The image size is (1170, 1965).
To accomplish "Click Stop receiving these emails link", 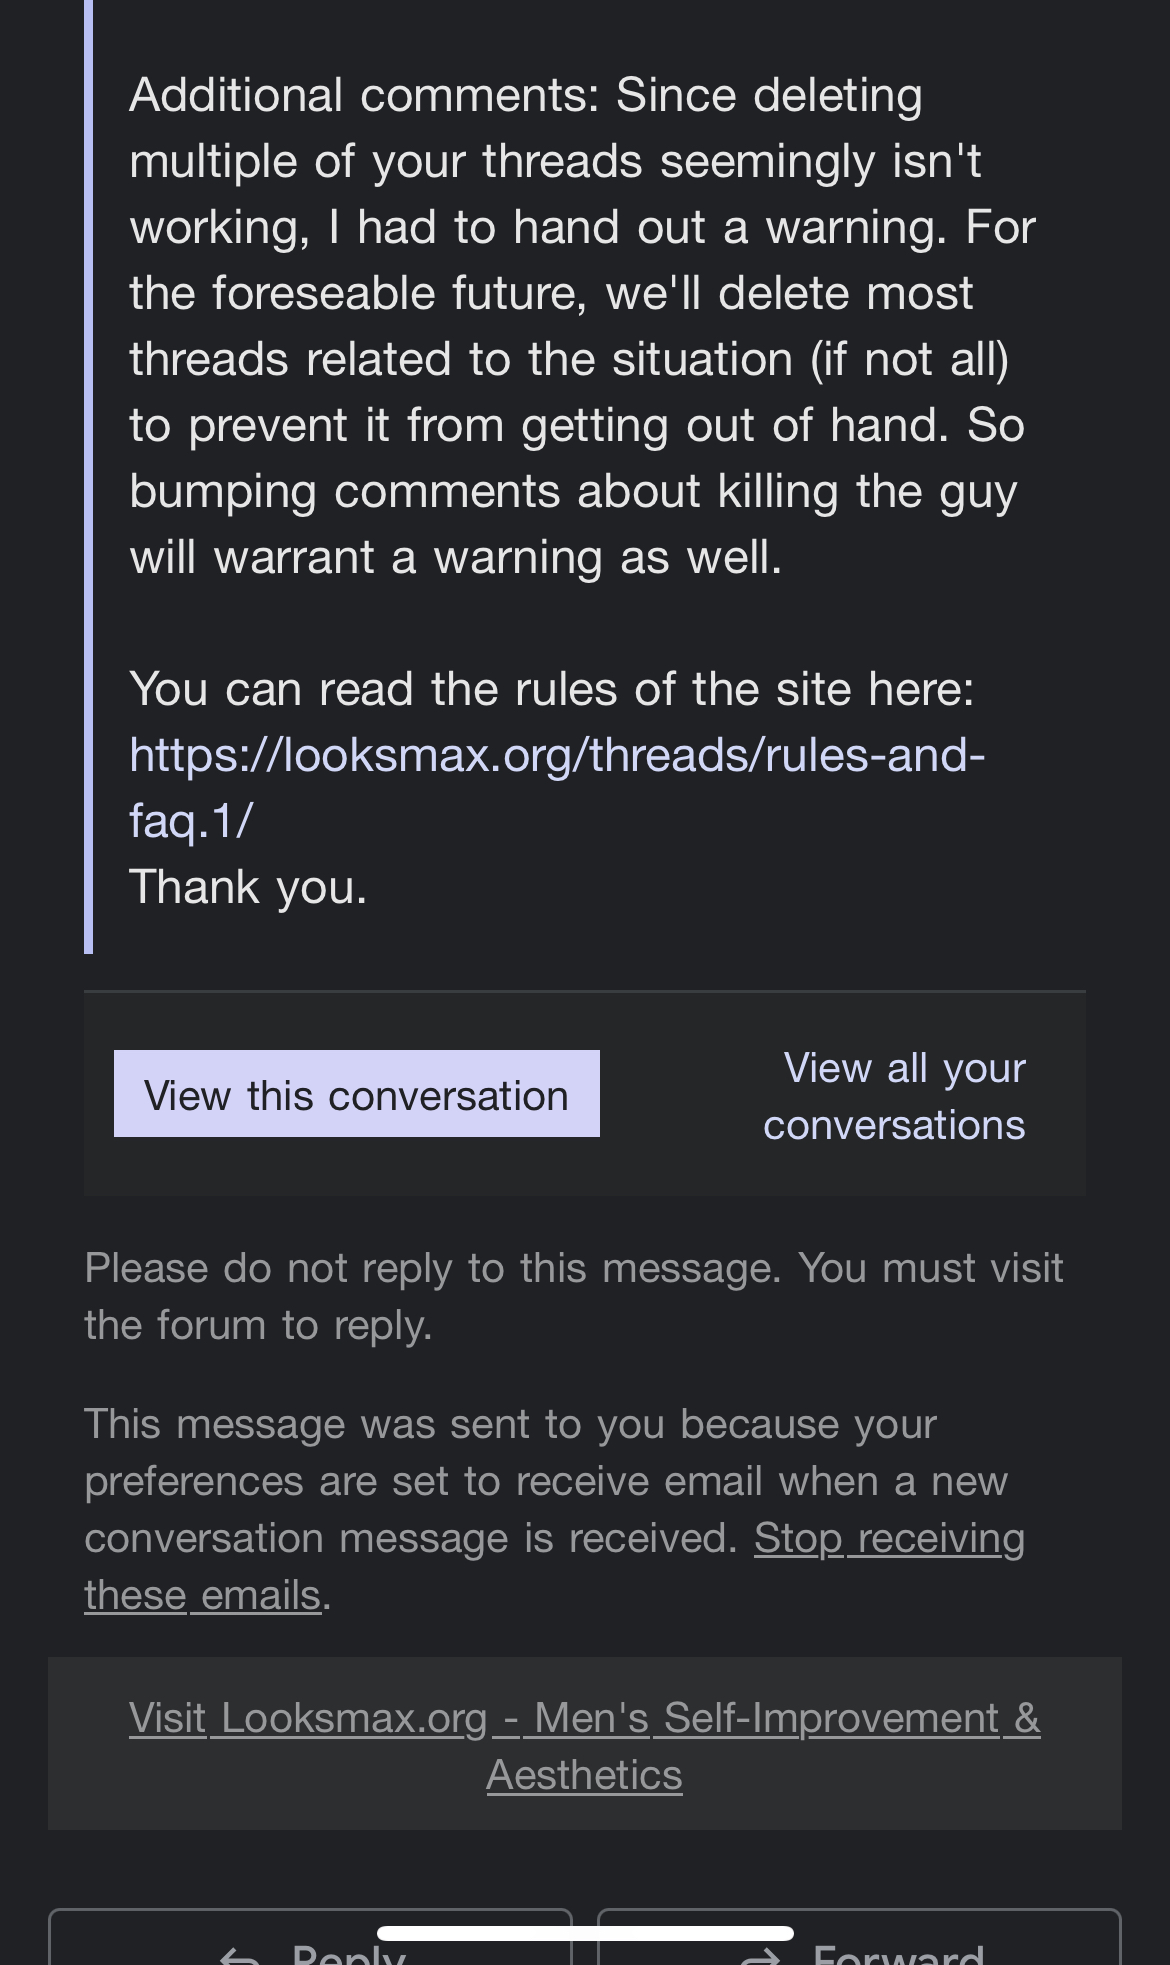I will point(555,1566).
